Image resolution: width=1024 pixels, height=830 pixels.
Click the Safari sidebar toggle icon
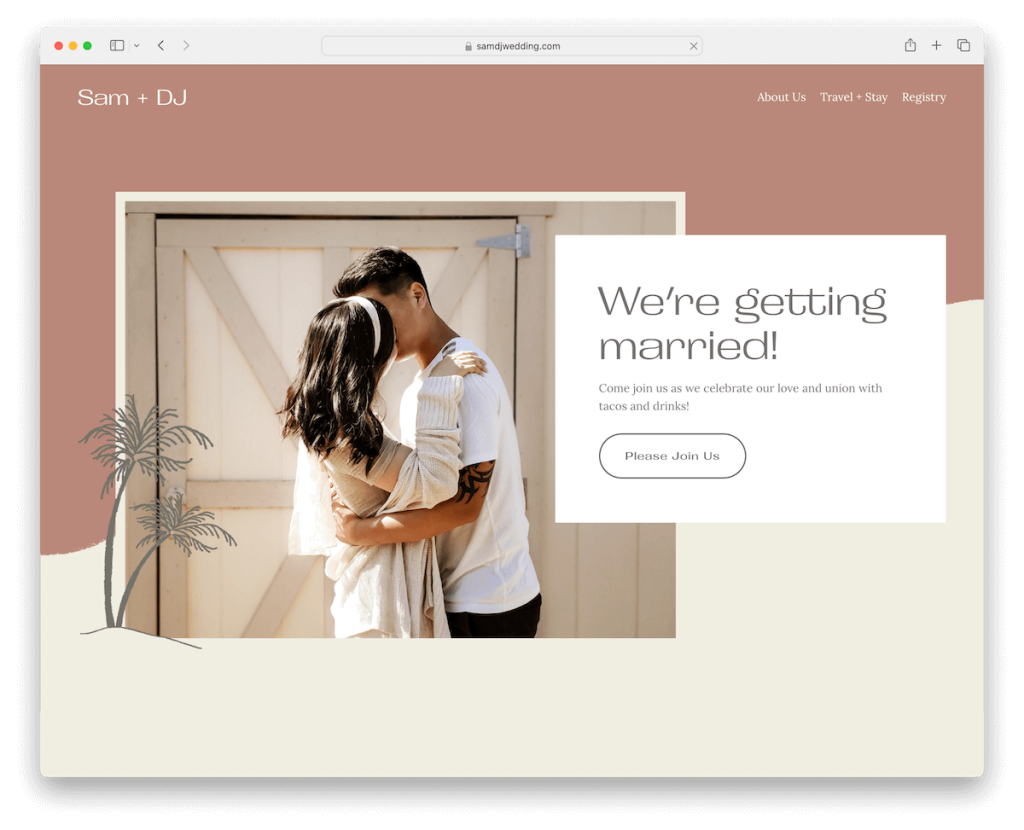click(117, 46)
